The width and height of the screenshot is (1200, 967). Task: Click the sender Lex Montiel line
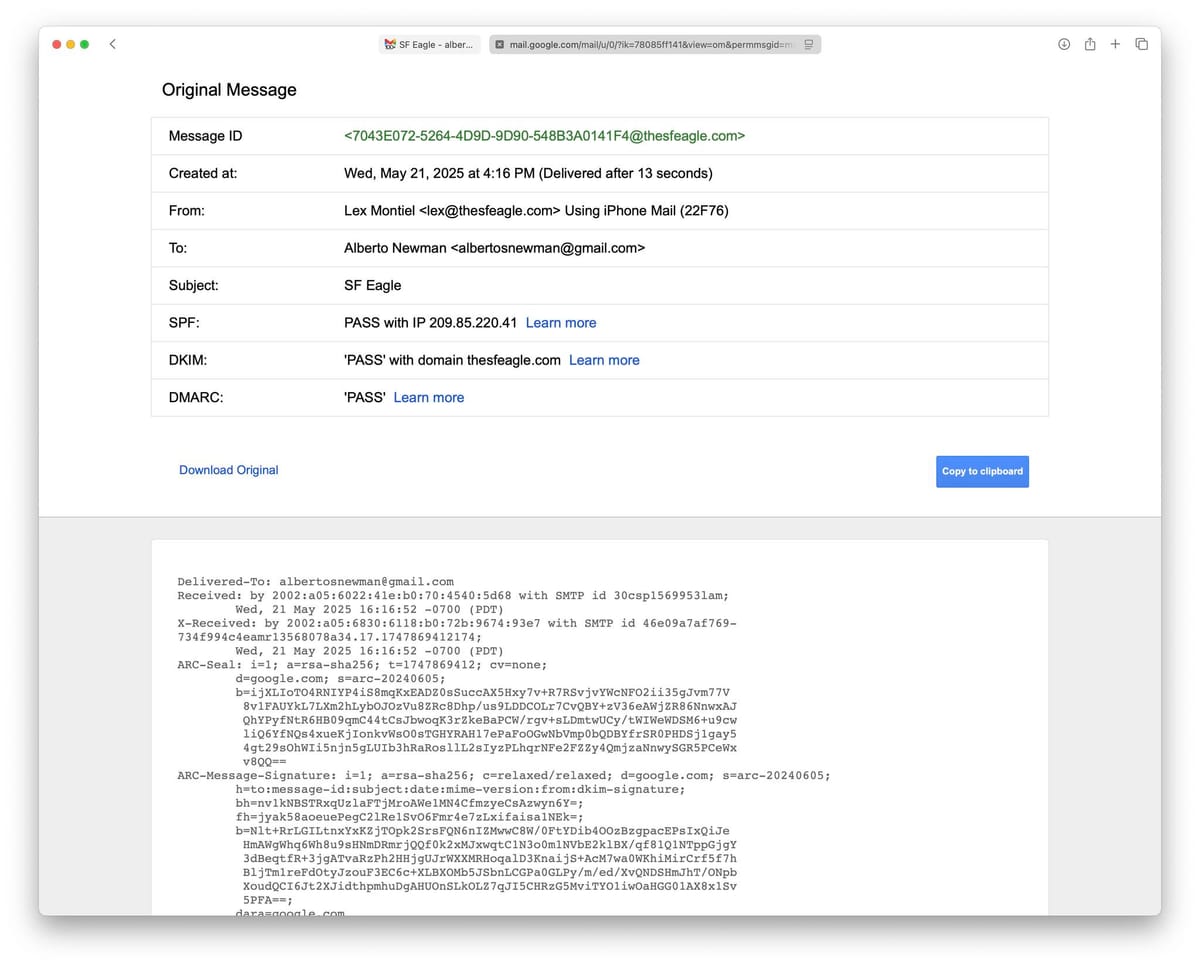(x=536, y=211)
